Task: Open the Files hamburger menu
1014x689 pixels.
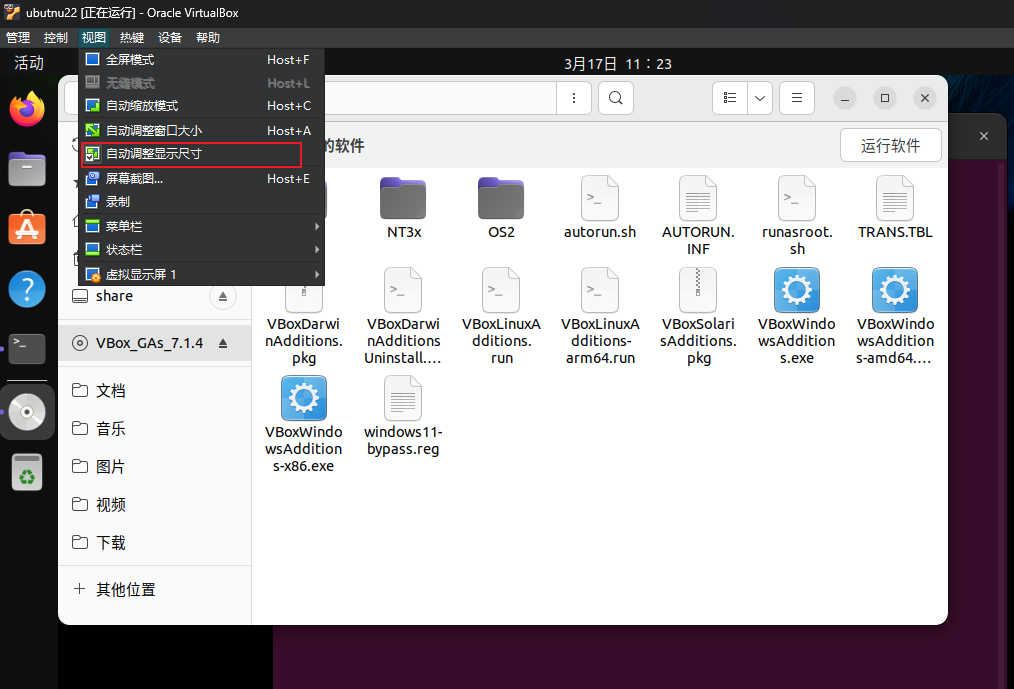Action: tap(797, 98)
